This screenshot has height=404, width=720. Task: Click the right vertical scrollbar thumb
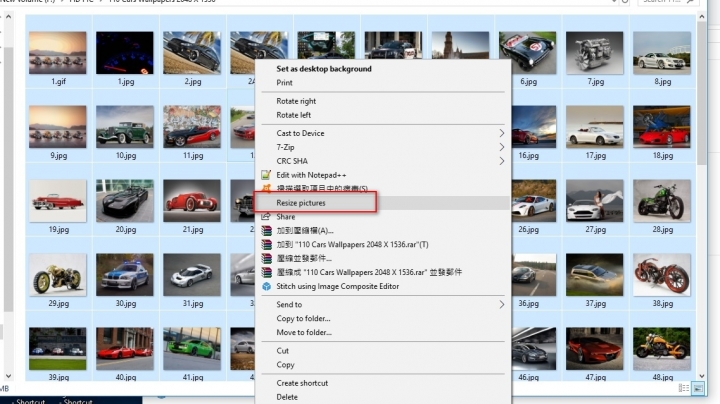[x=701, y=93]
